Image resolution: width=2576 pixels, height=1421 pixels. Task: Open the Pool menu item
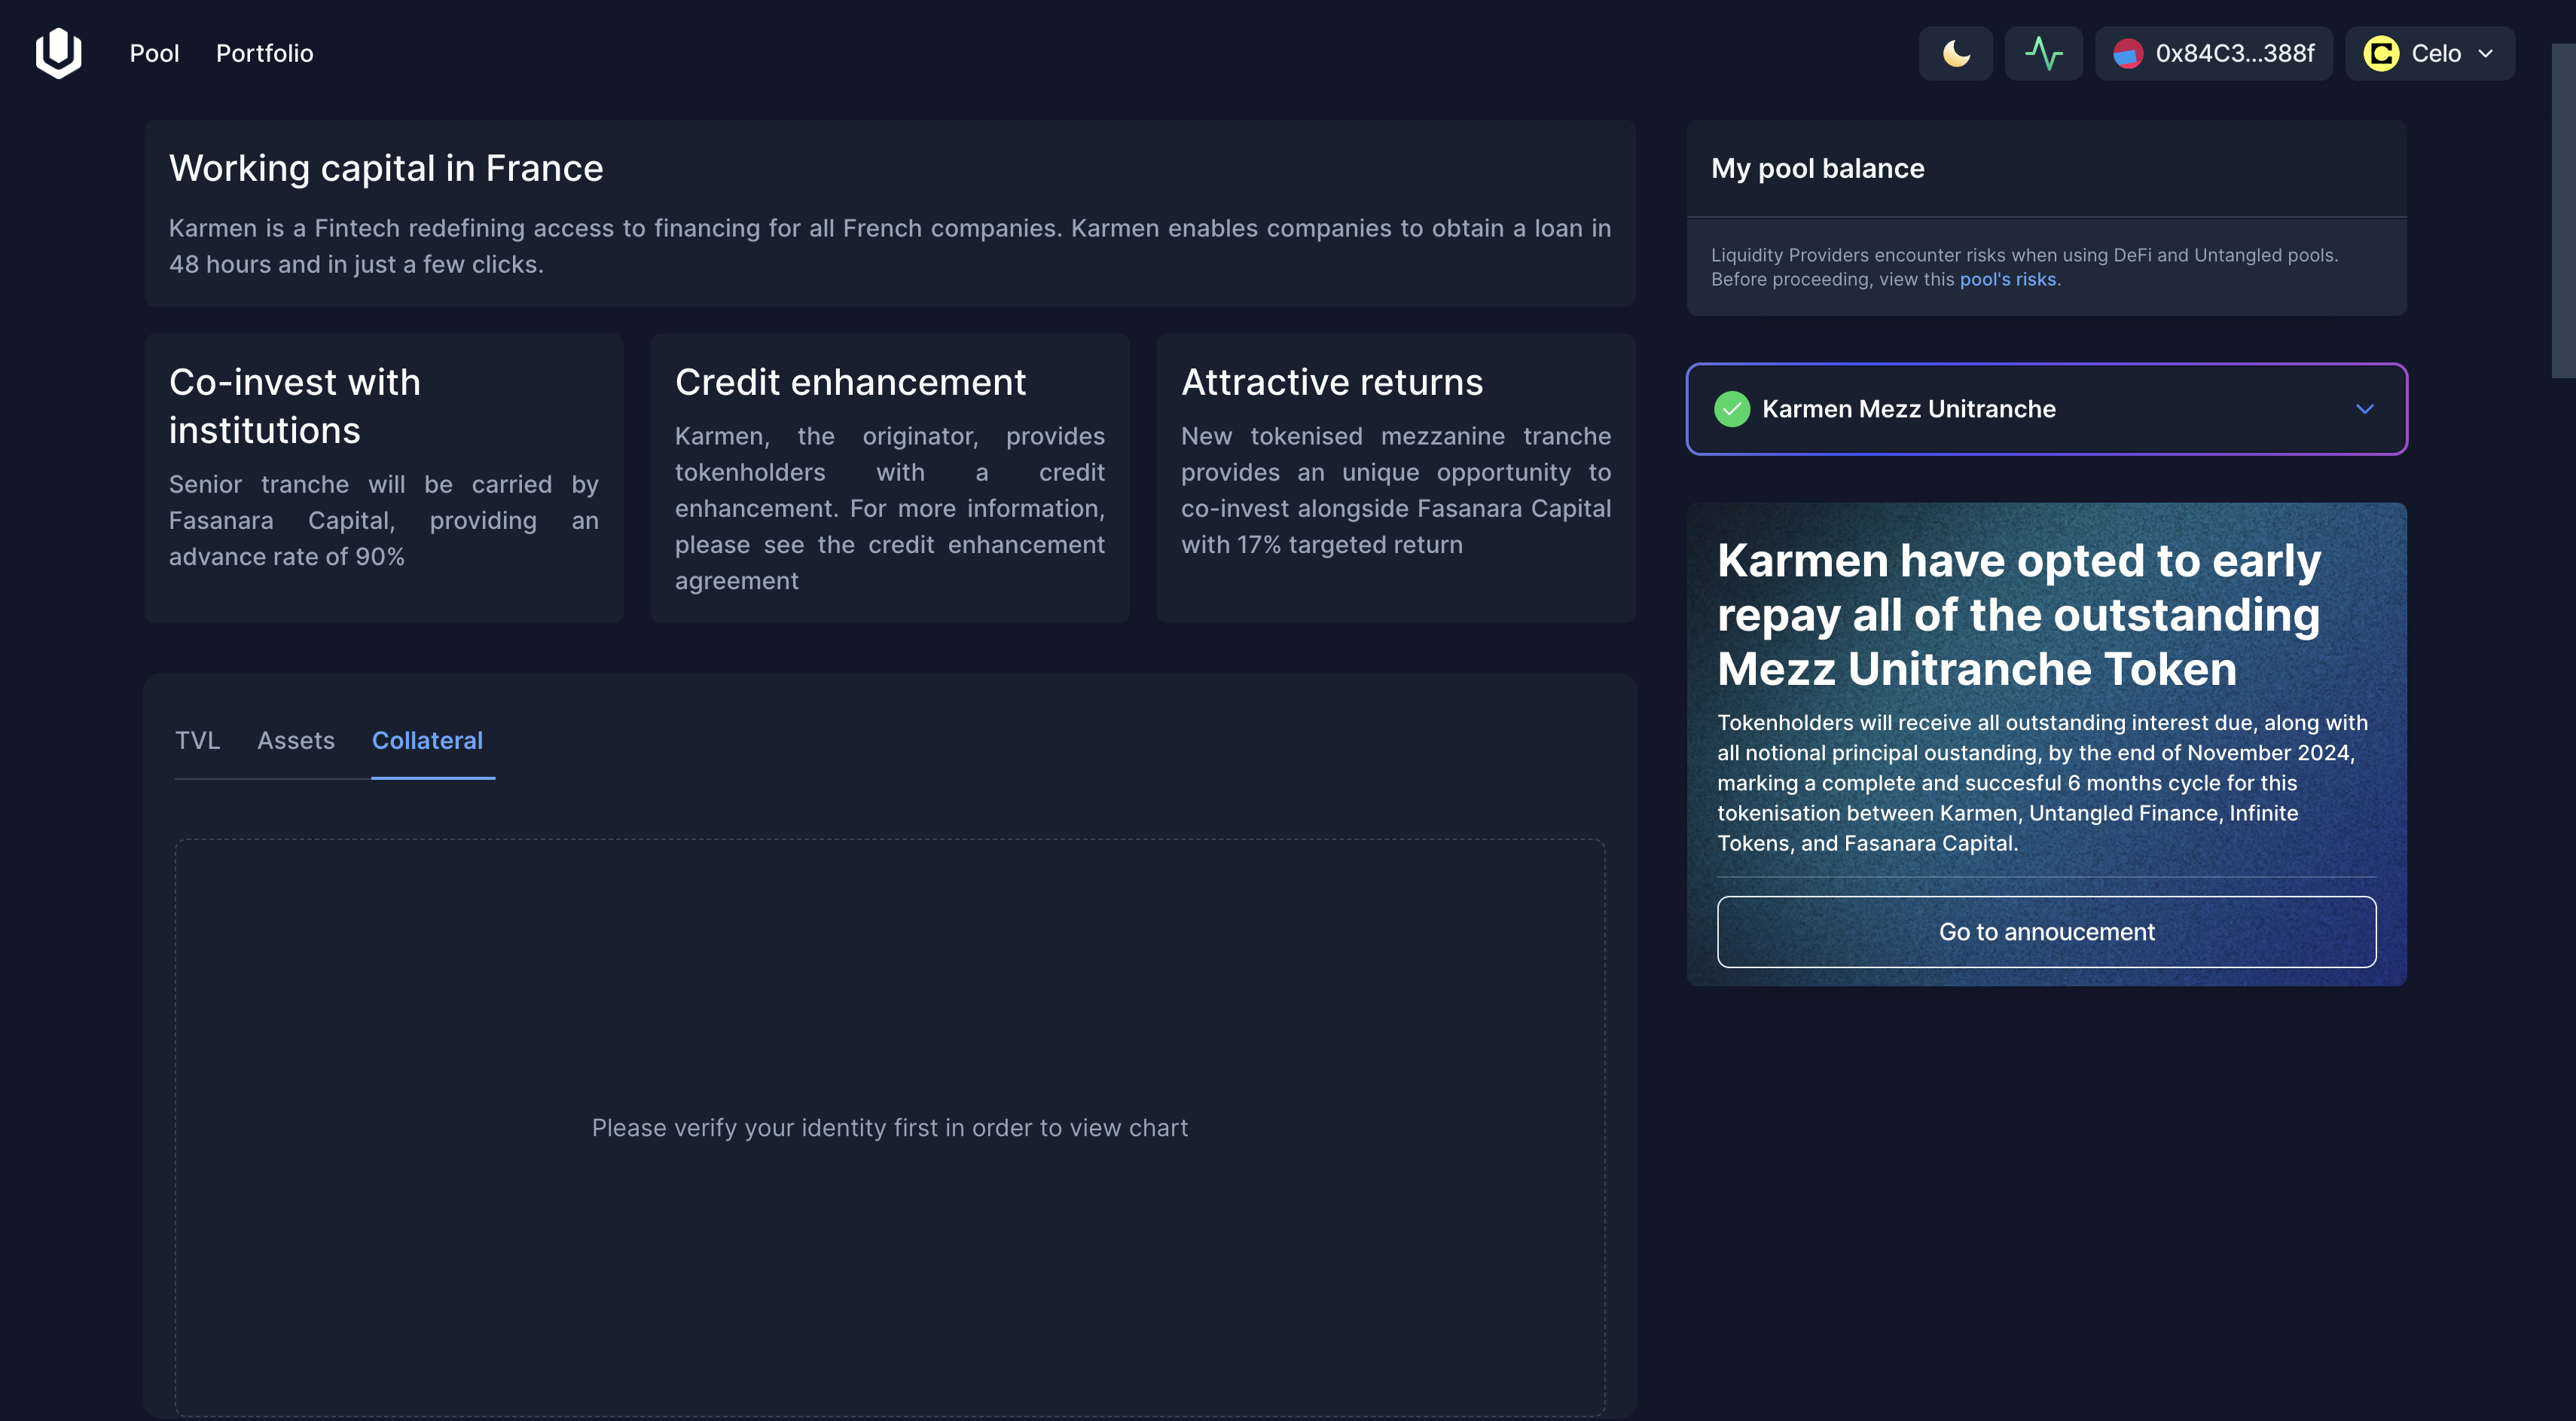pos(154,53)
